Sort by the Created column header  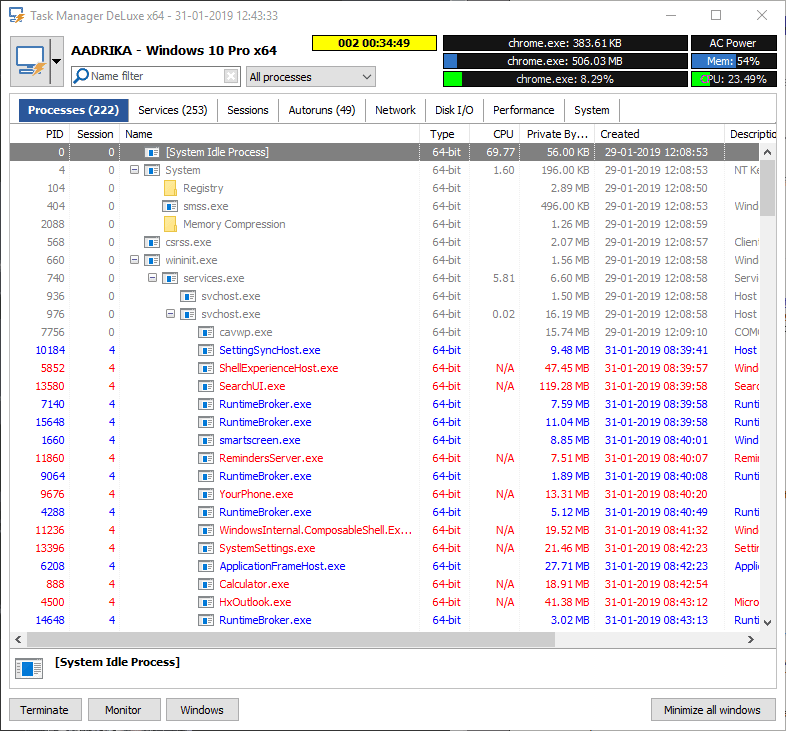tap(659, 134)
